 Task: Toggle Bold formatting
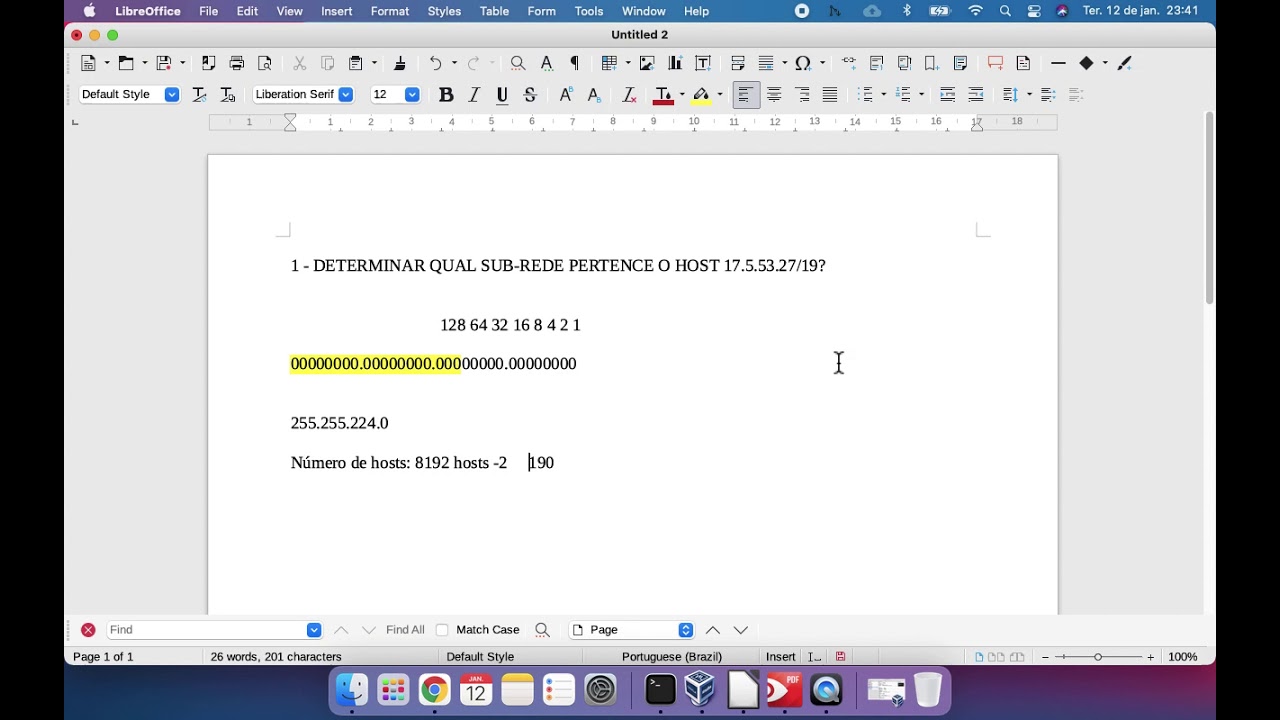coord(446,95)
